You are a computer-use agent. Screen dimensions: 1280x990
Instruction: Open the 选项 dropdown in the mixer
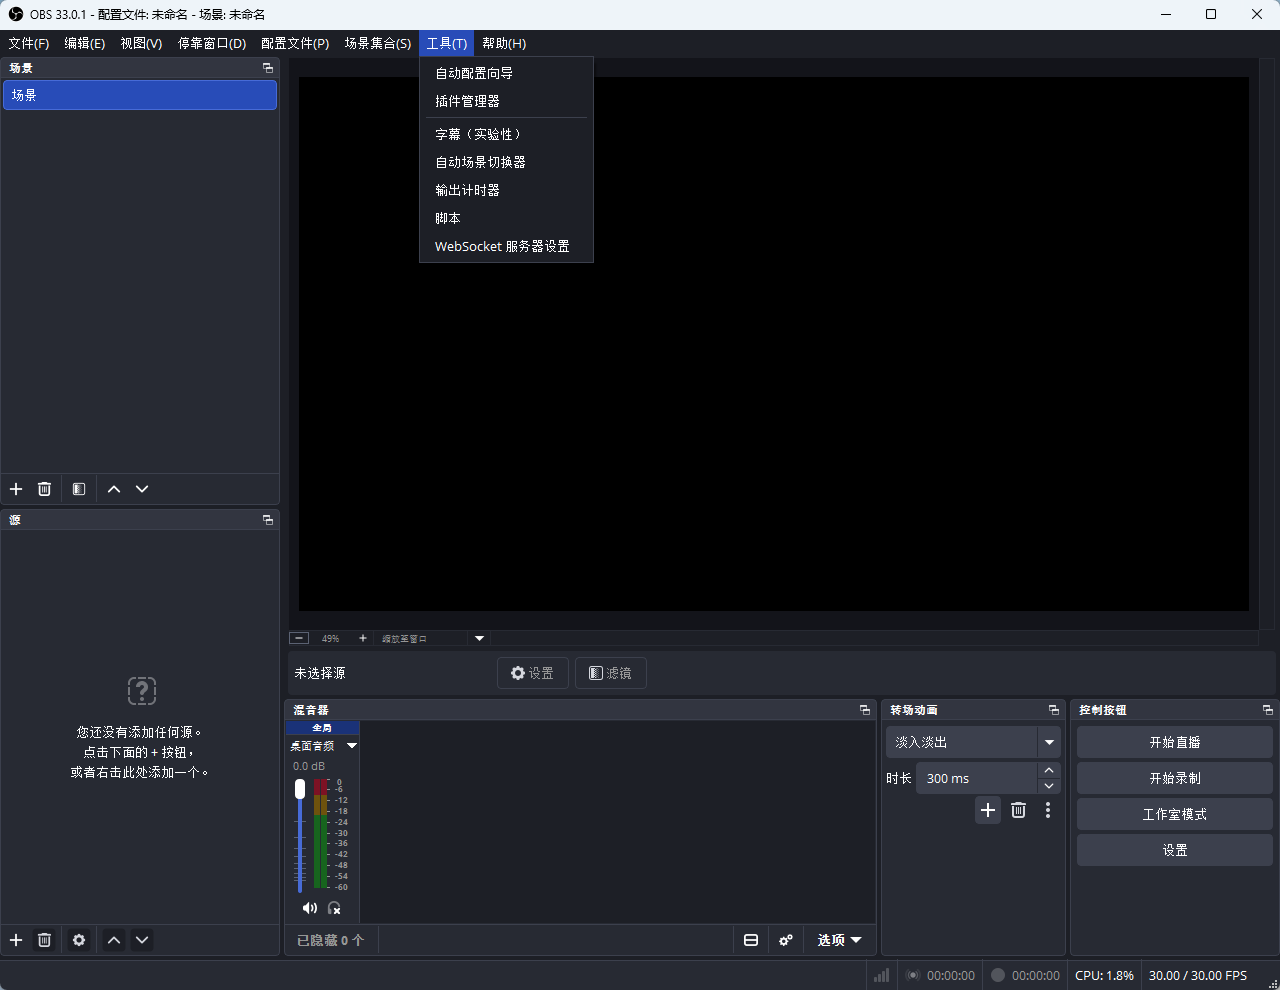(x=840, y=940)
